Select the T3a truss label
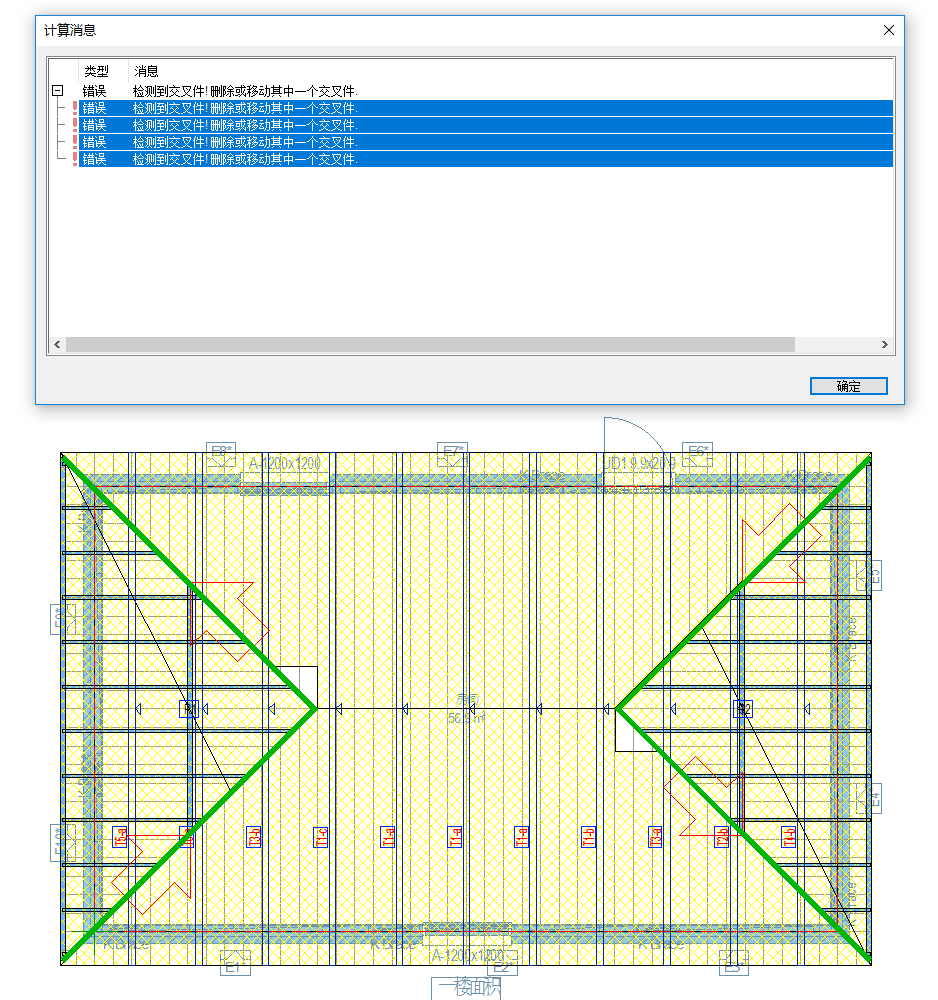The height and width of the screenshot is (1000, 938). [655, 837]
